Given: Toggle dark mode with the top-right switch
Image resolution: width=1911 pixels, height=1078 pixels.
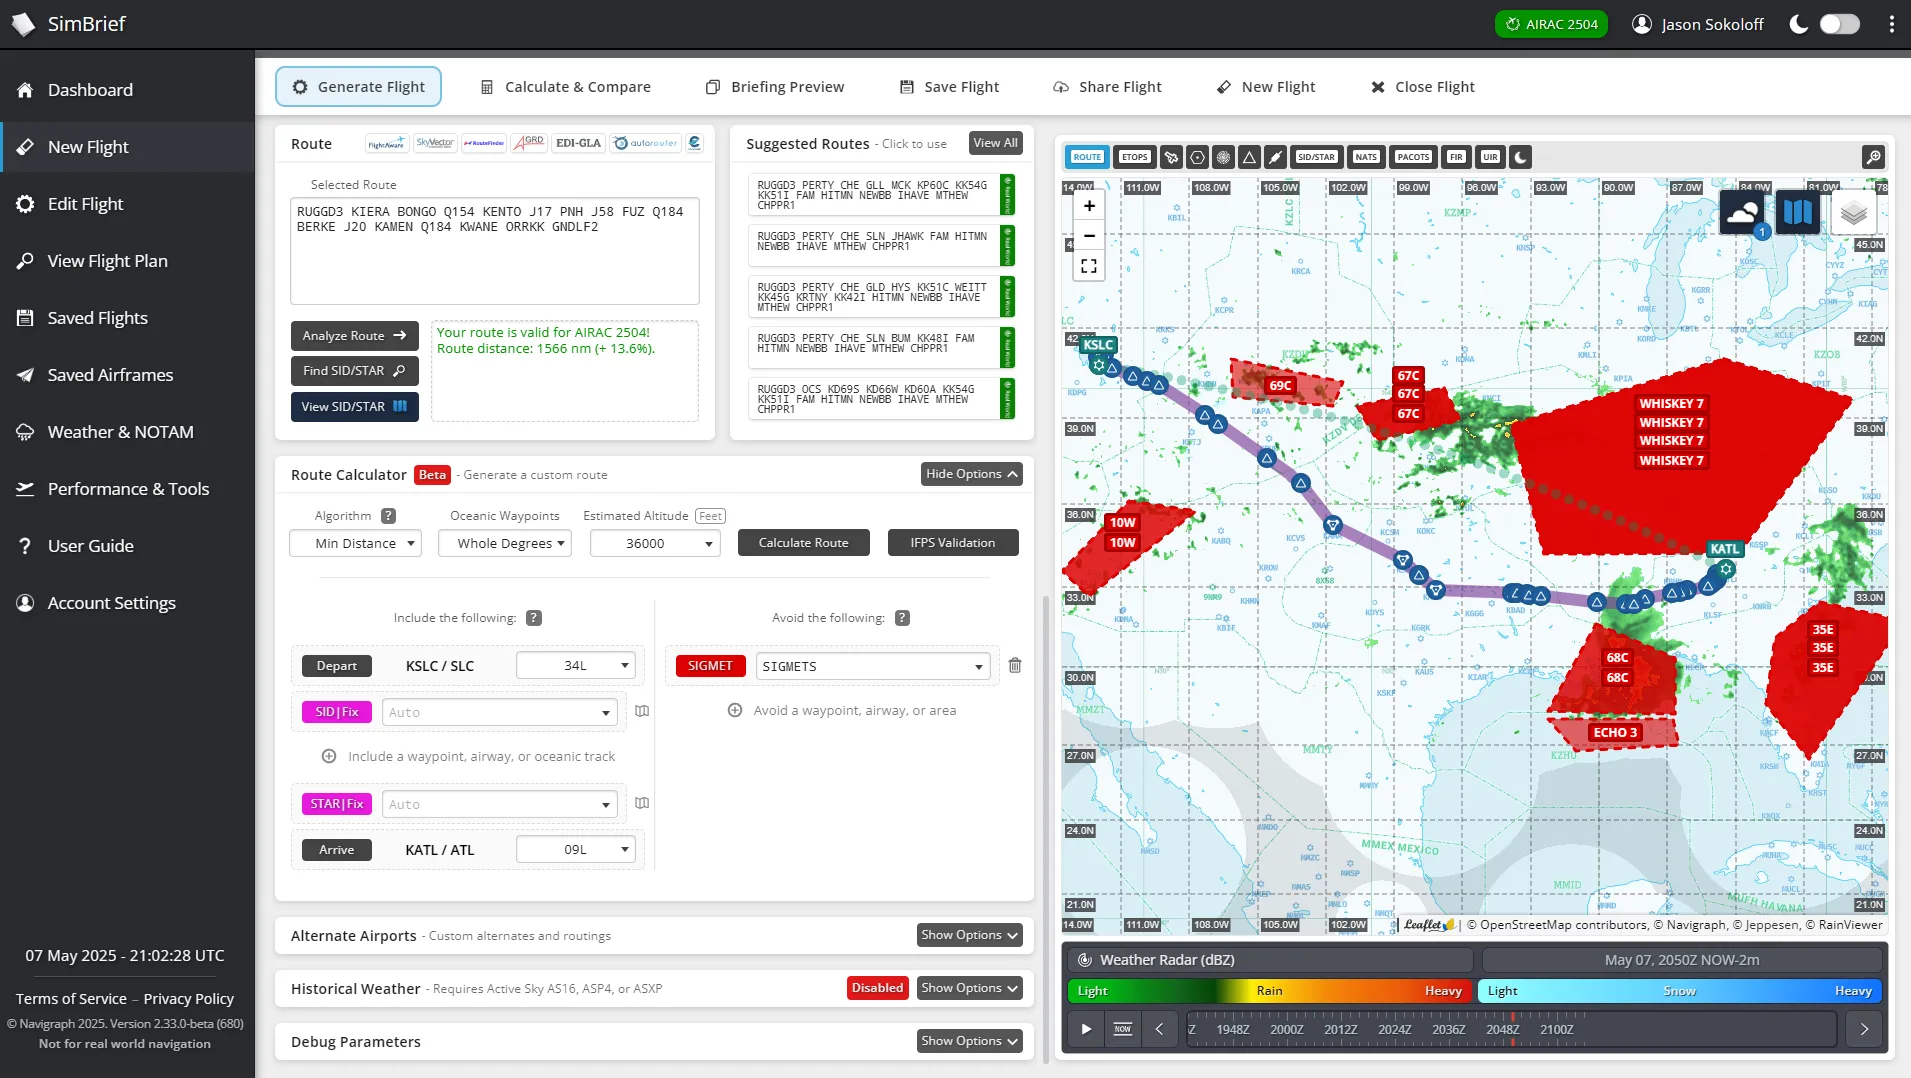Looking at the screenshot, I should click(x=1838, y=24).
